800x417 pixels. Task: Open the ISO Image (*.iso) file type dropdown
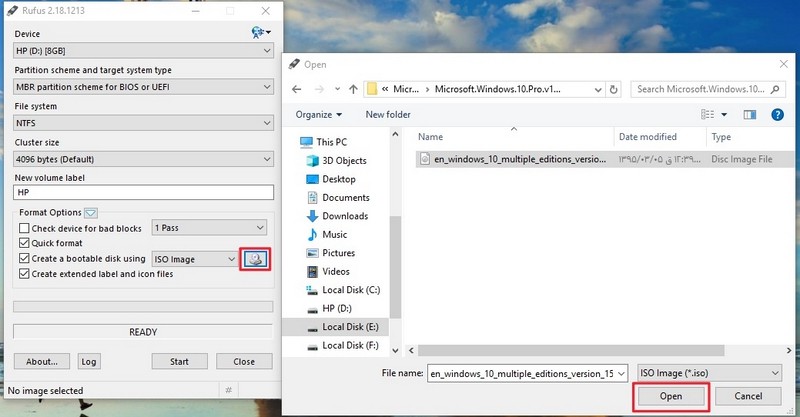tap(709, 373)
